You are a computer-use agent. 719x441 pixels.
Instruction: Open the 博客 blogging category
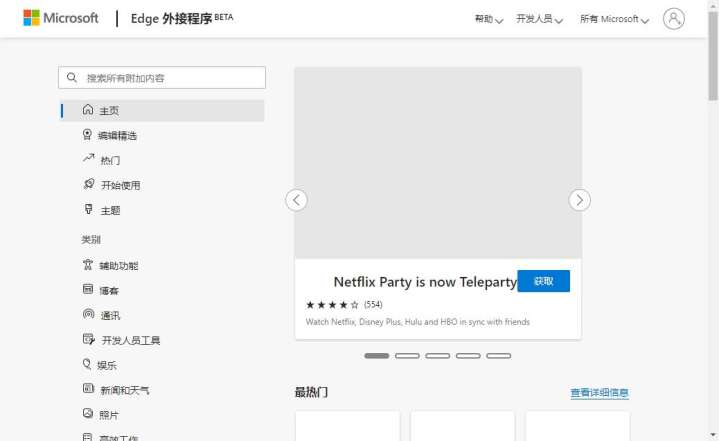tap(109, 290)
